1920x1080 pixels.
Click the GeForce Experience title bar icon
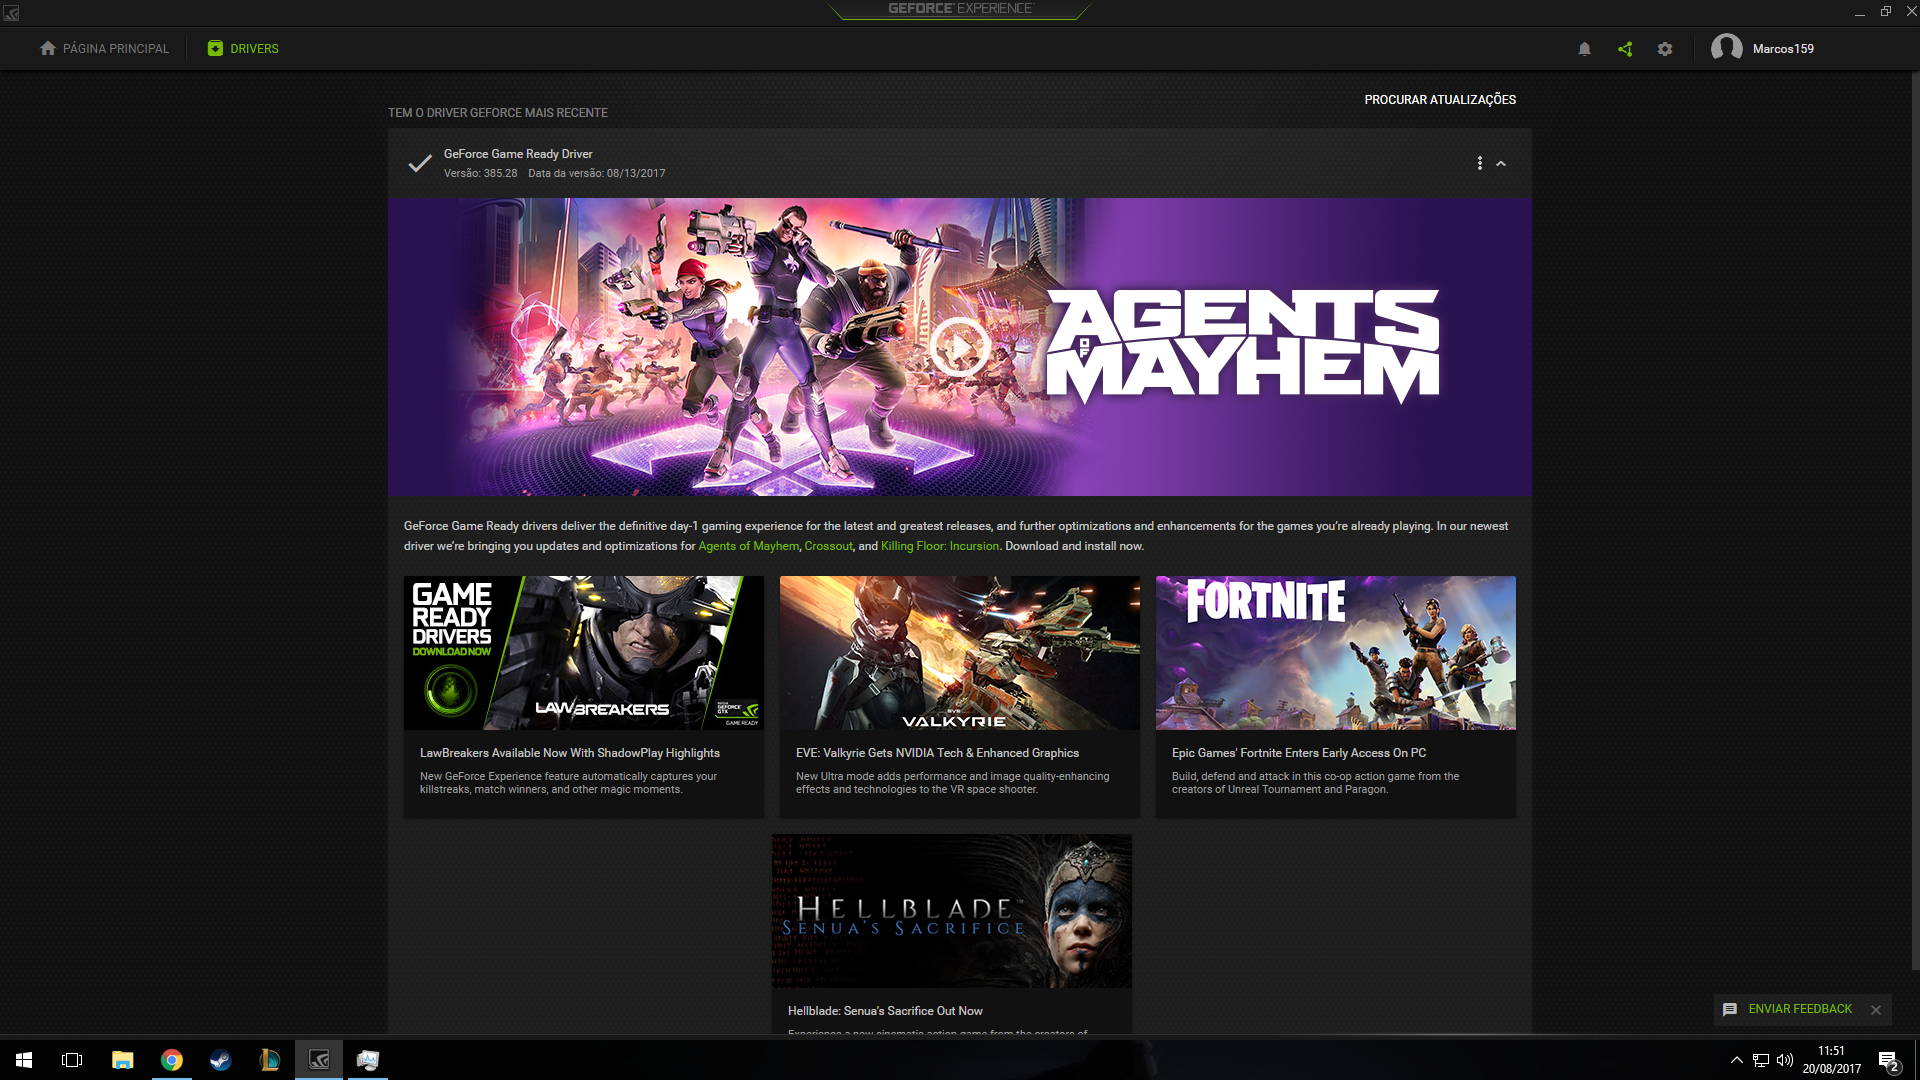tap(11, 12)
